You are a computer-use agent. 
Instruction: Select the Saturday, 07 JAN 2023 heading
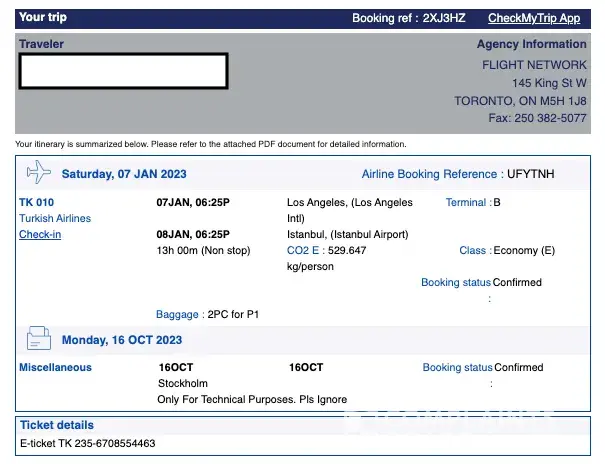123,174
